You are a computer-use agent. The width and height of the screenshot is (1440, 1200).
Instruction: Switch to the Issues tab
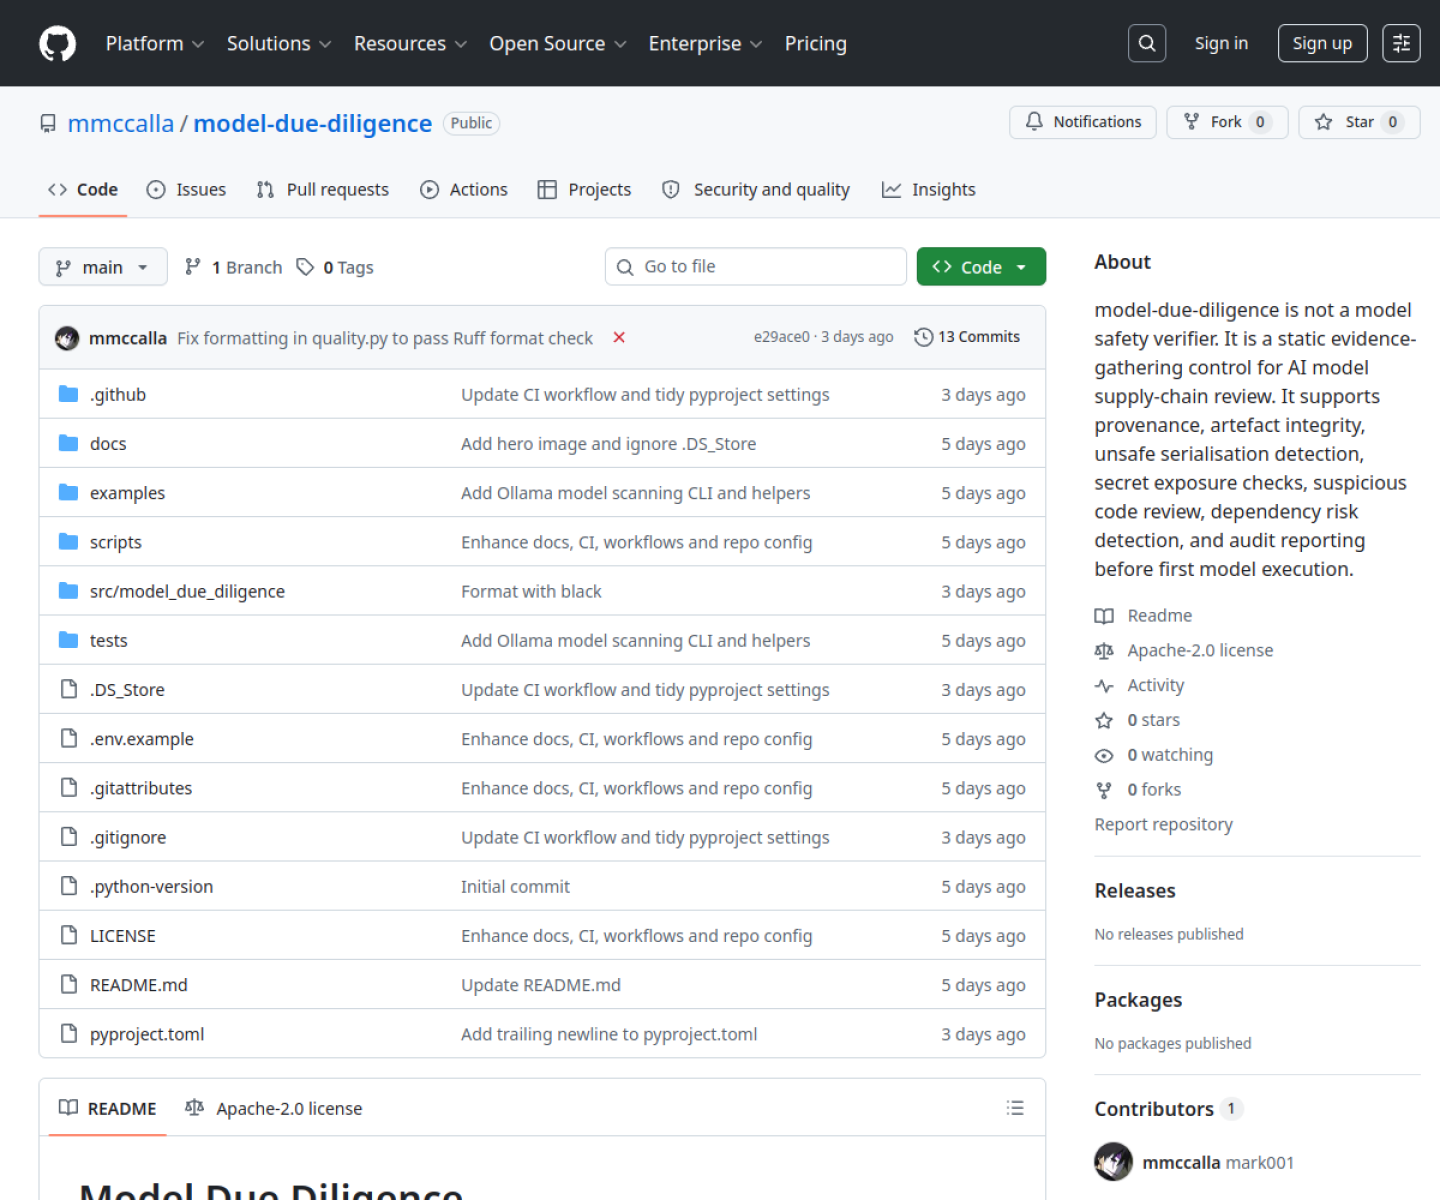click(186, 190)
